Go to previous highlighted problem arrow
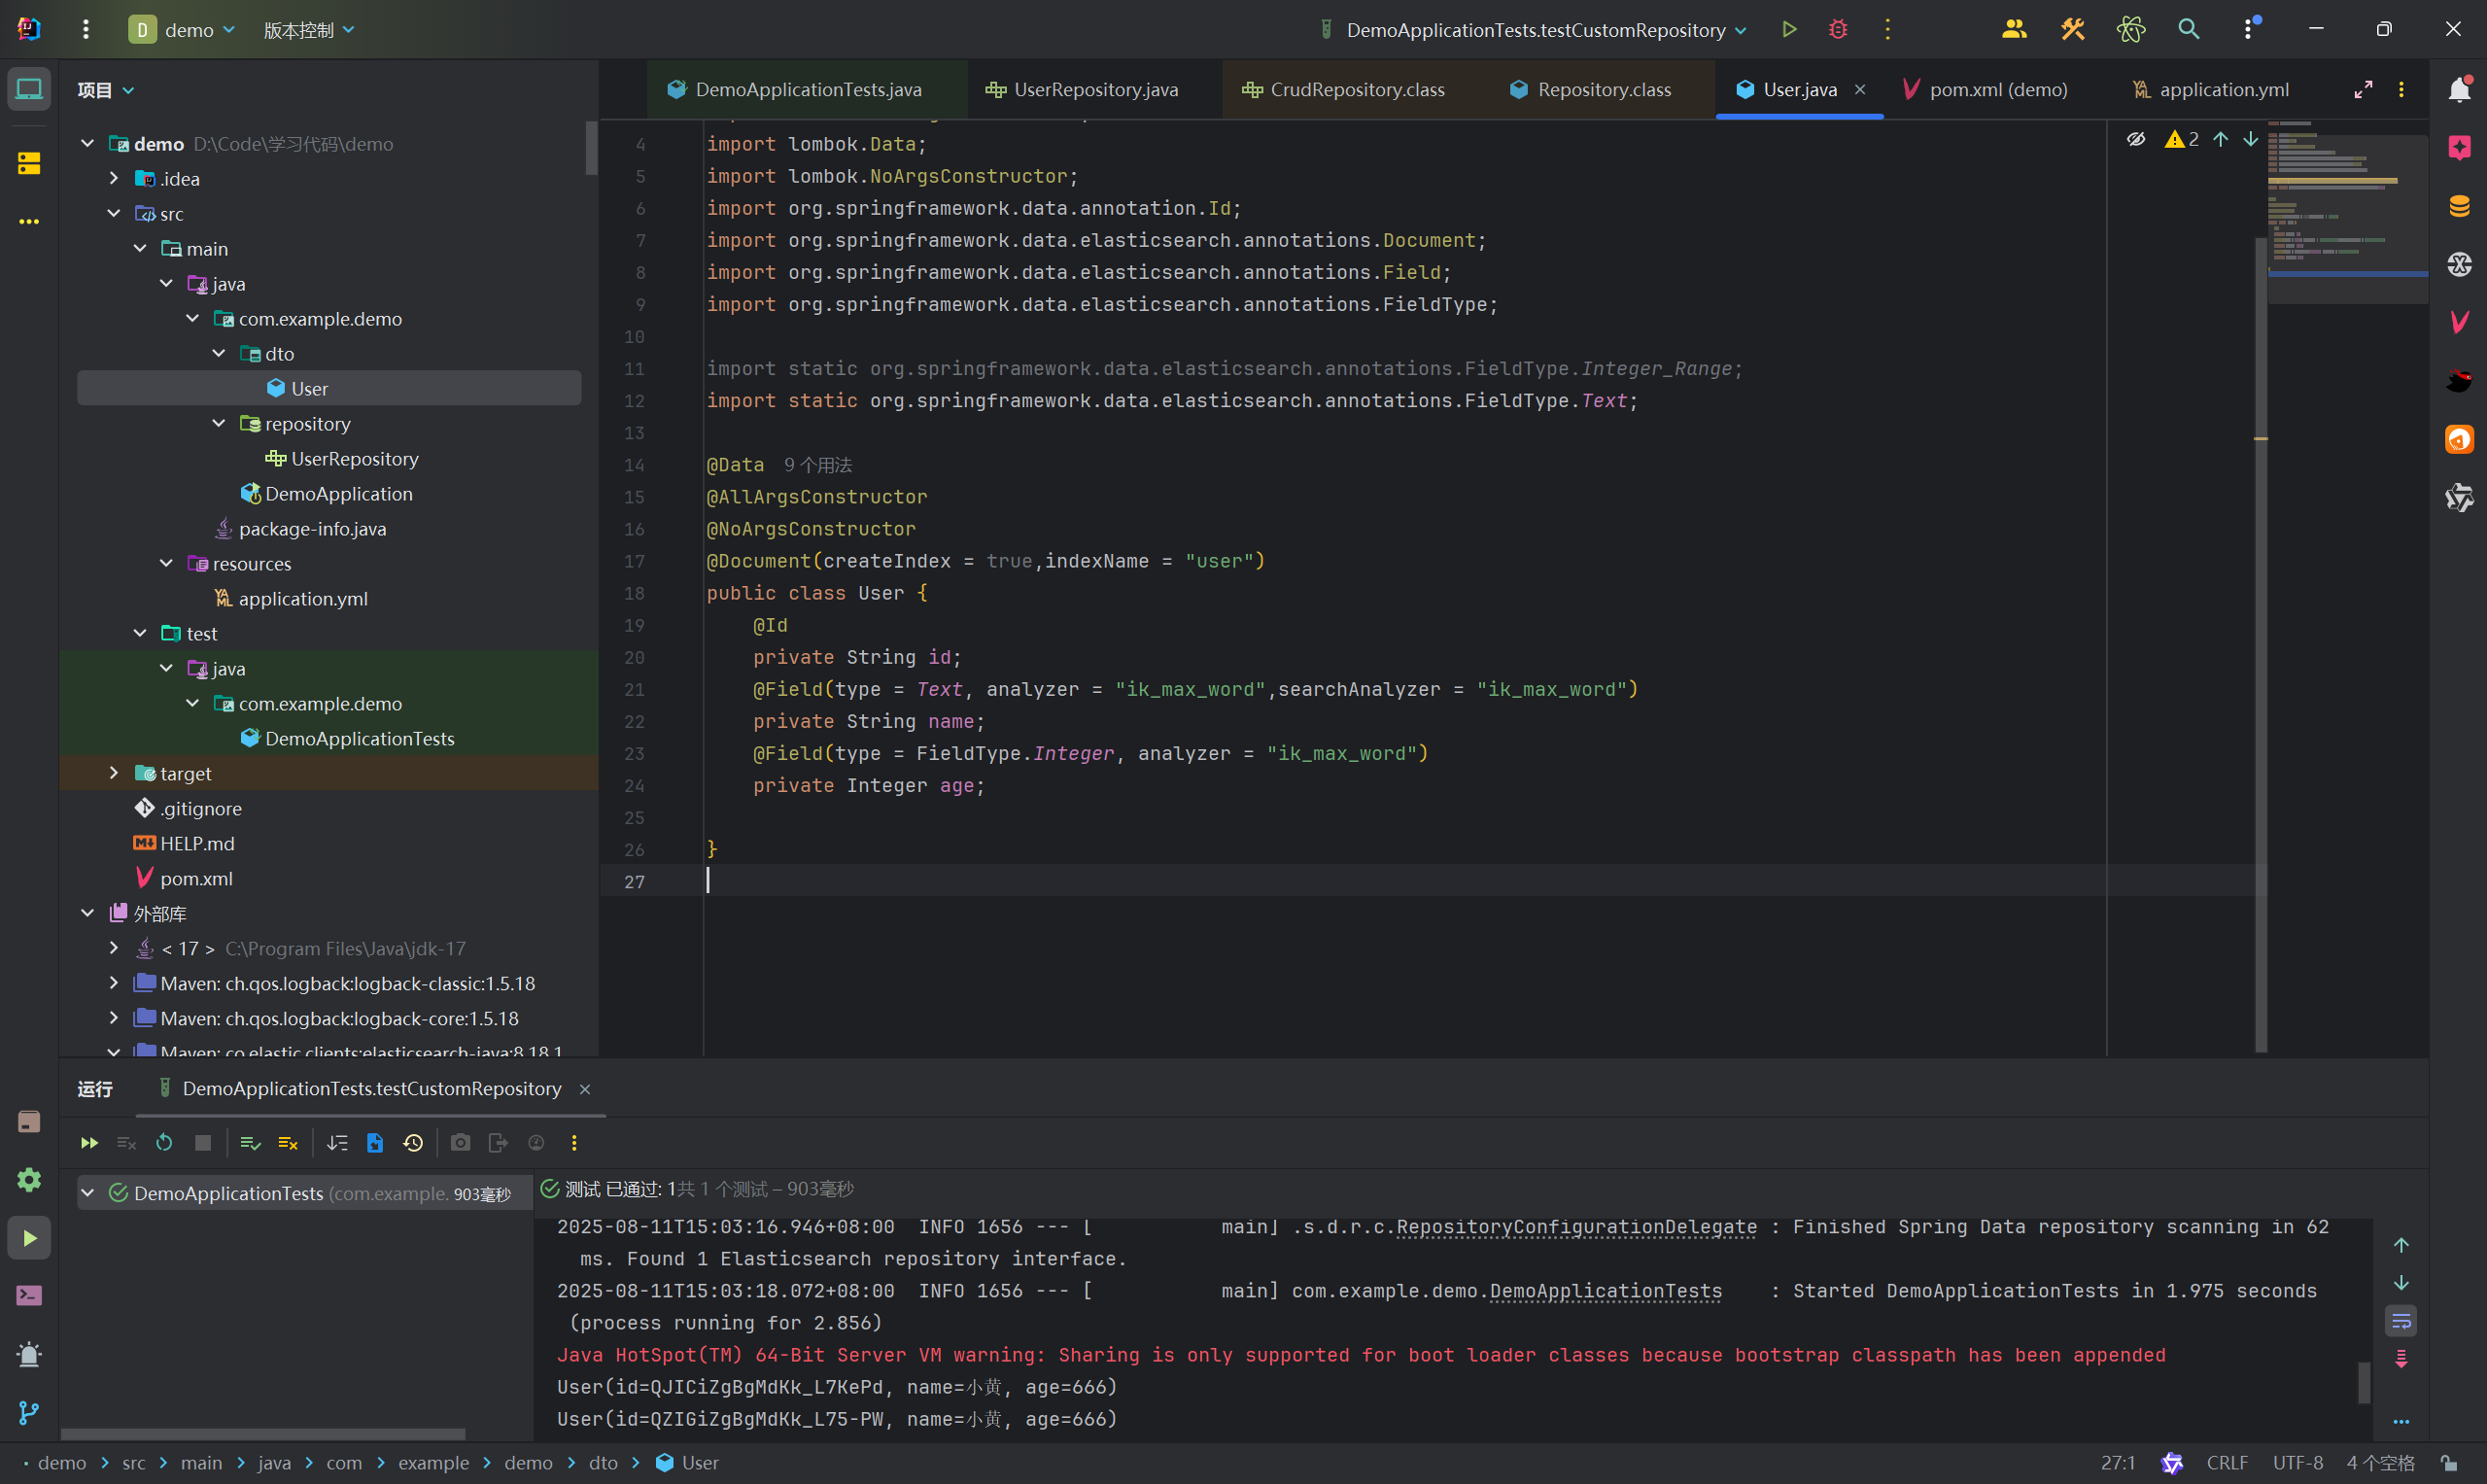 tap(2220, 139)
